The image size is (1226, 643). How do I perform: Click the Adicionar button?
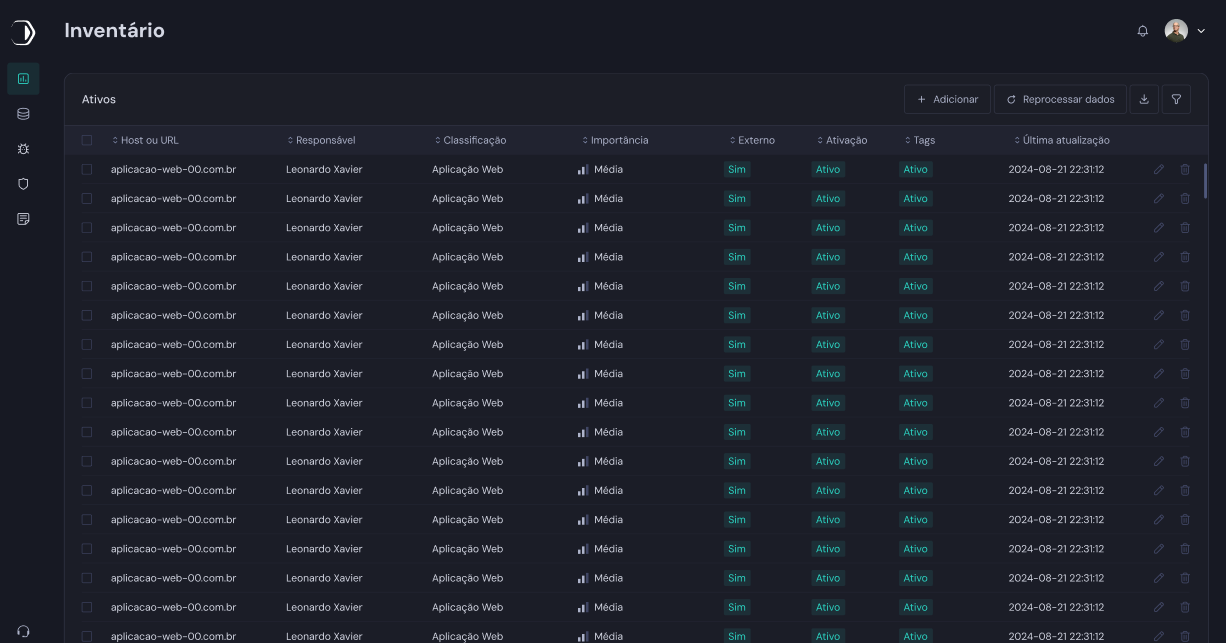[x=947, y=99]
